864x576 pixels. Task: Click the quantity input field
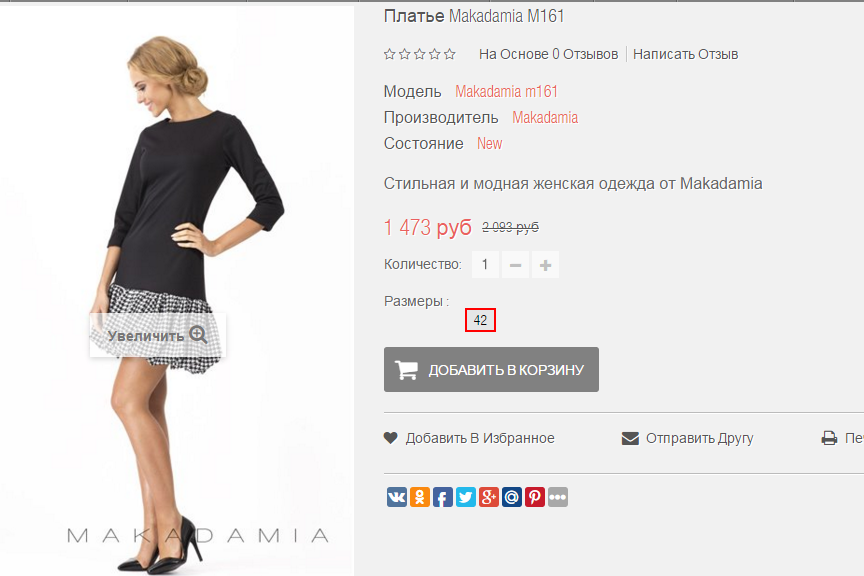(x=485, y=265)
